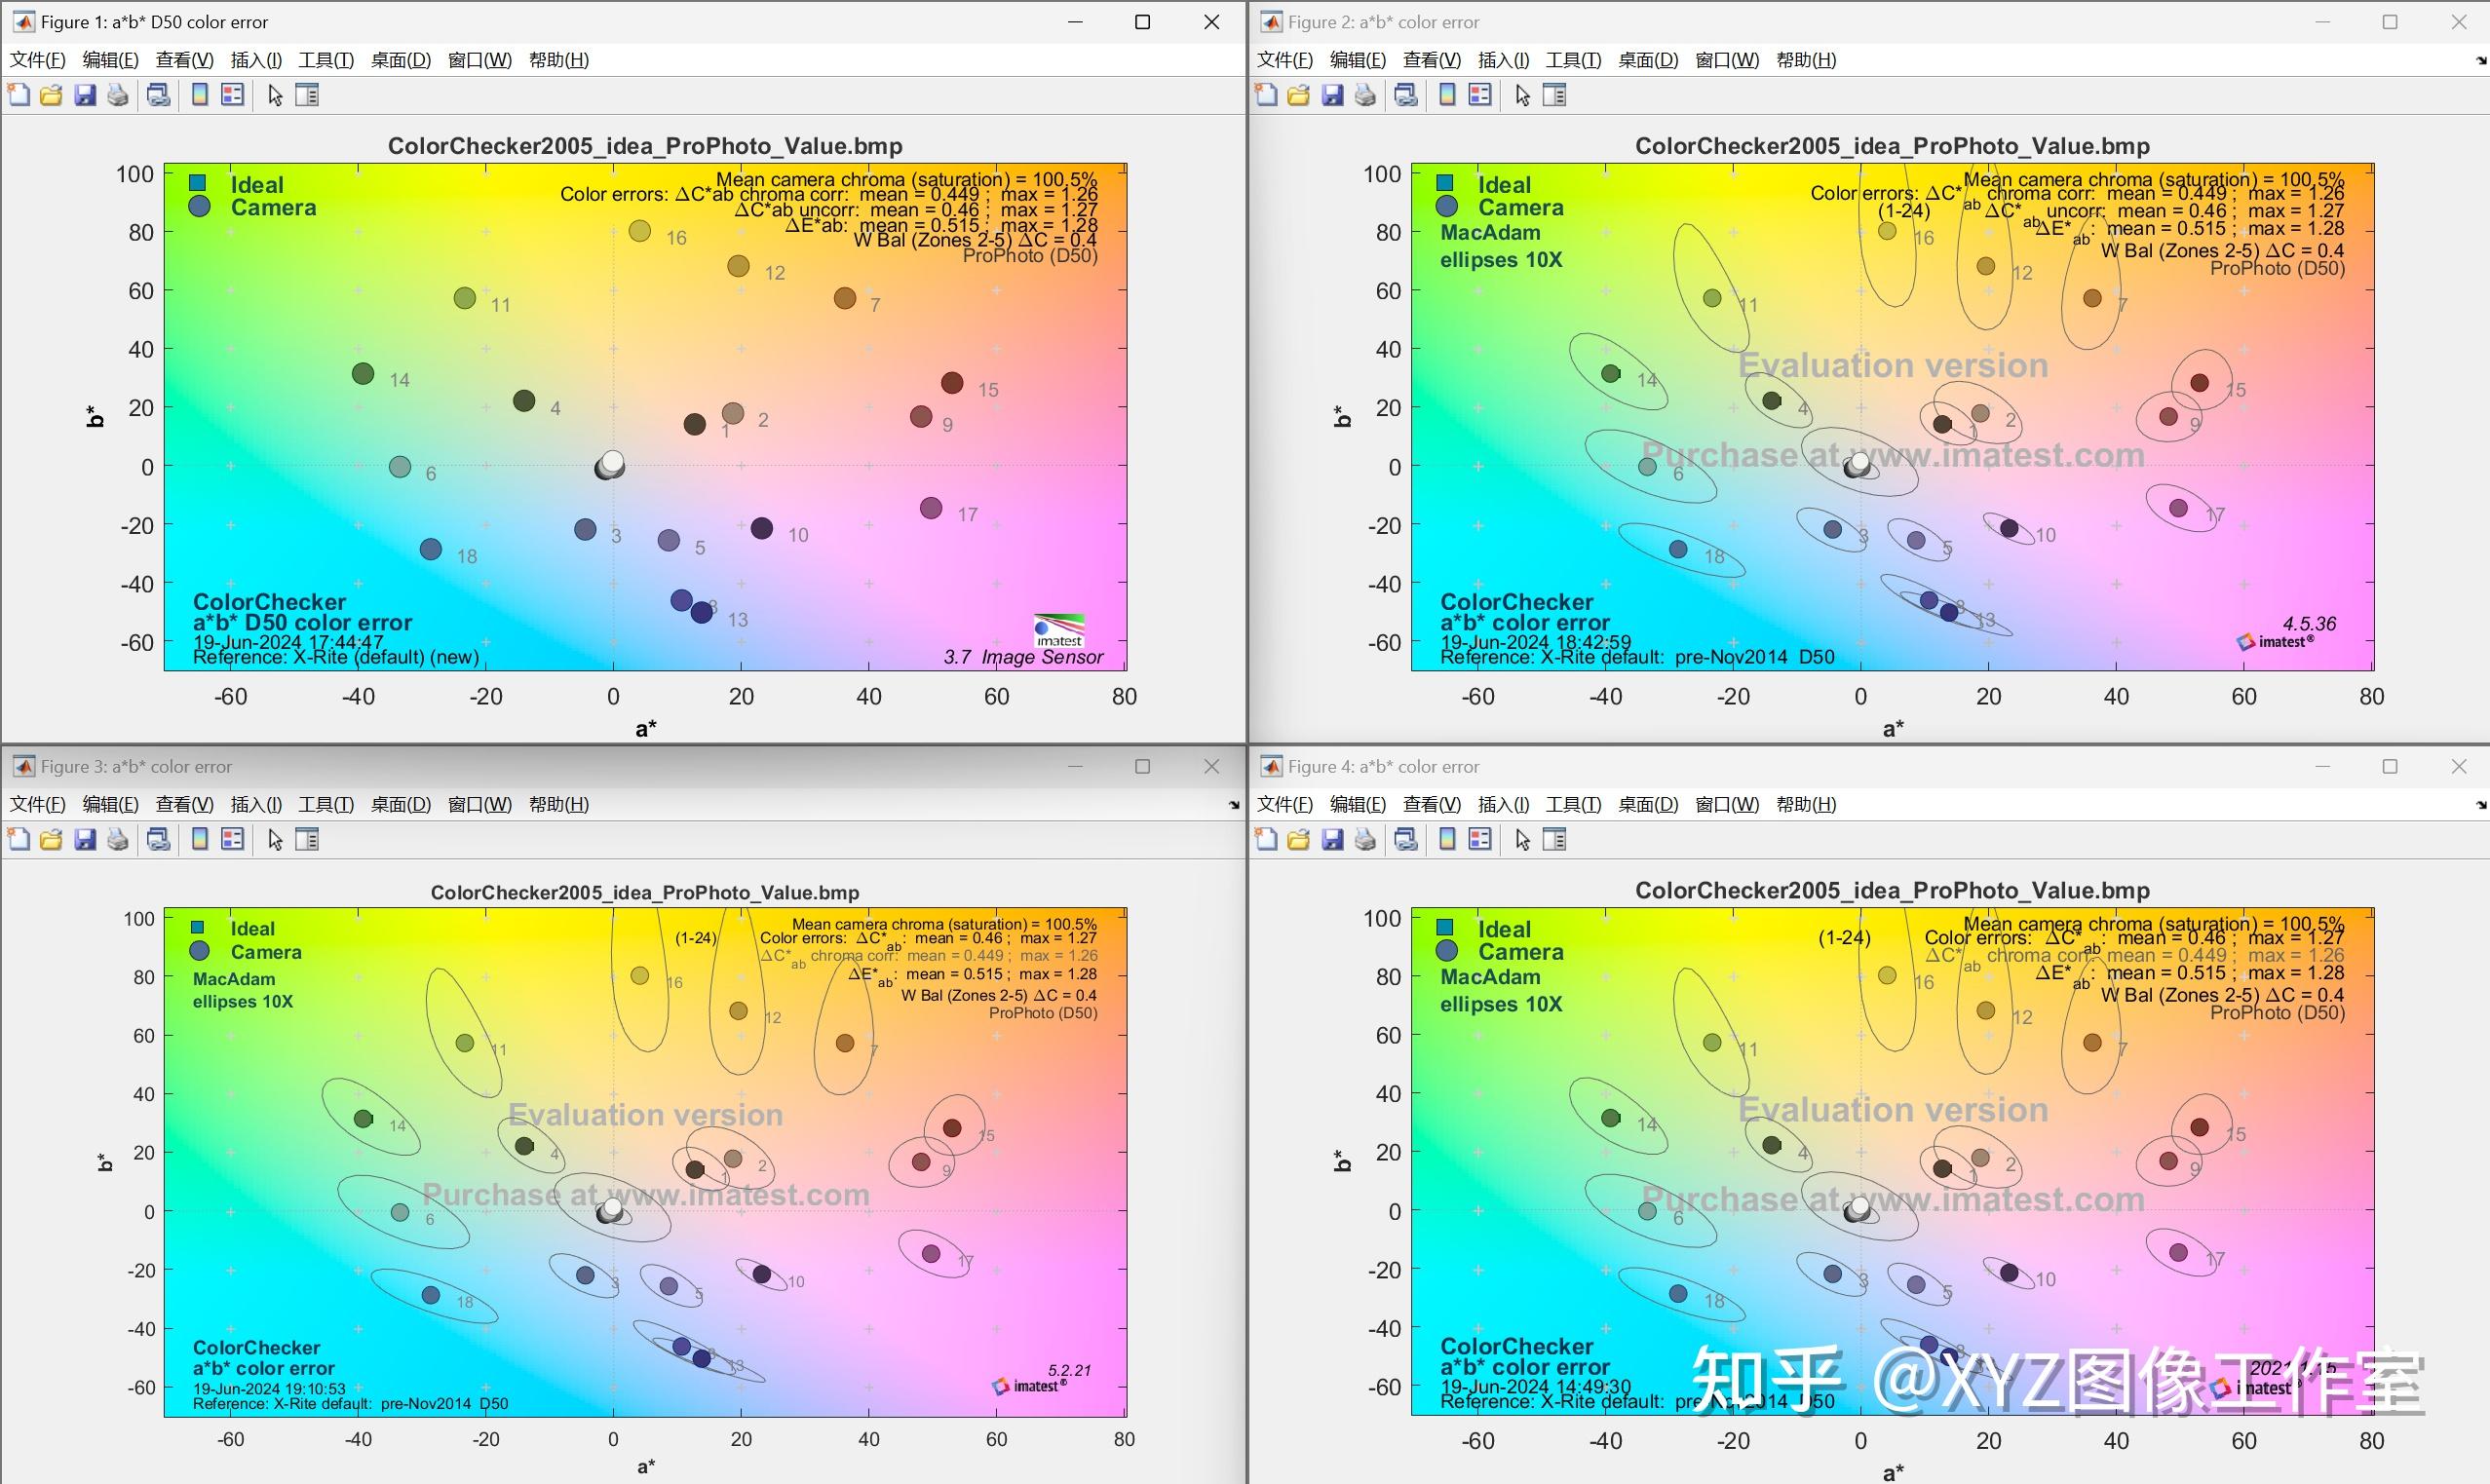Insert a colorbar in Figure 1

point(201,94)
